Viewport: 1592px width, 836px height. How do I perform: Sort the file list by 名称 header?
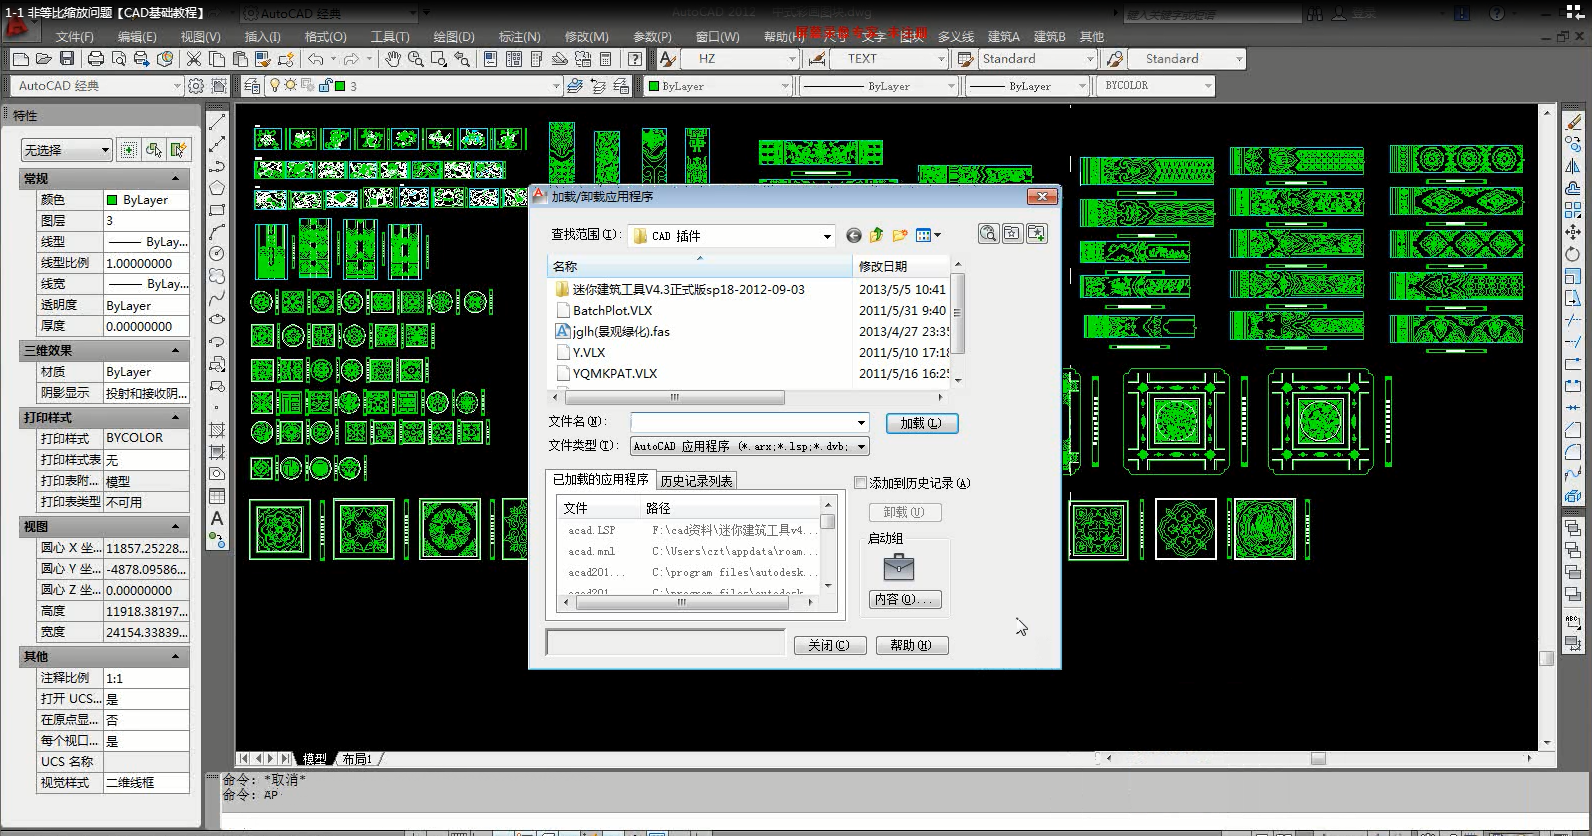coord(699,266)
